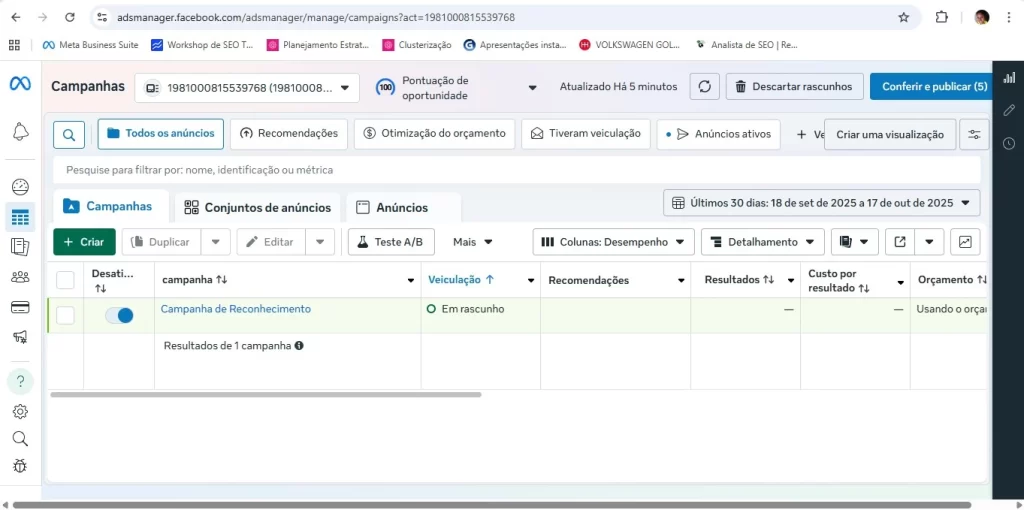Select all campaigns header checkbox
This screenshot has width=1024, height=510.
point(65,280)
